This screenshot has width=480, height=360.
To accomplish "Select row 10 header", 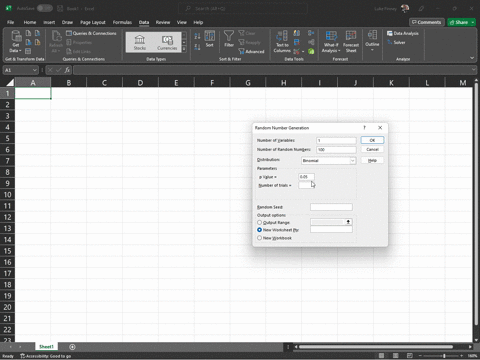I will tap(7, 195).
